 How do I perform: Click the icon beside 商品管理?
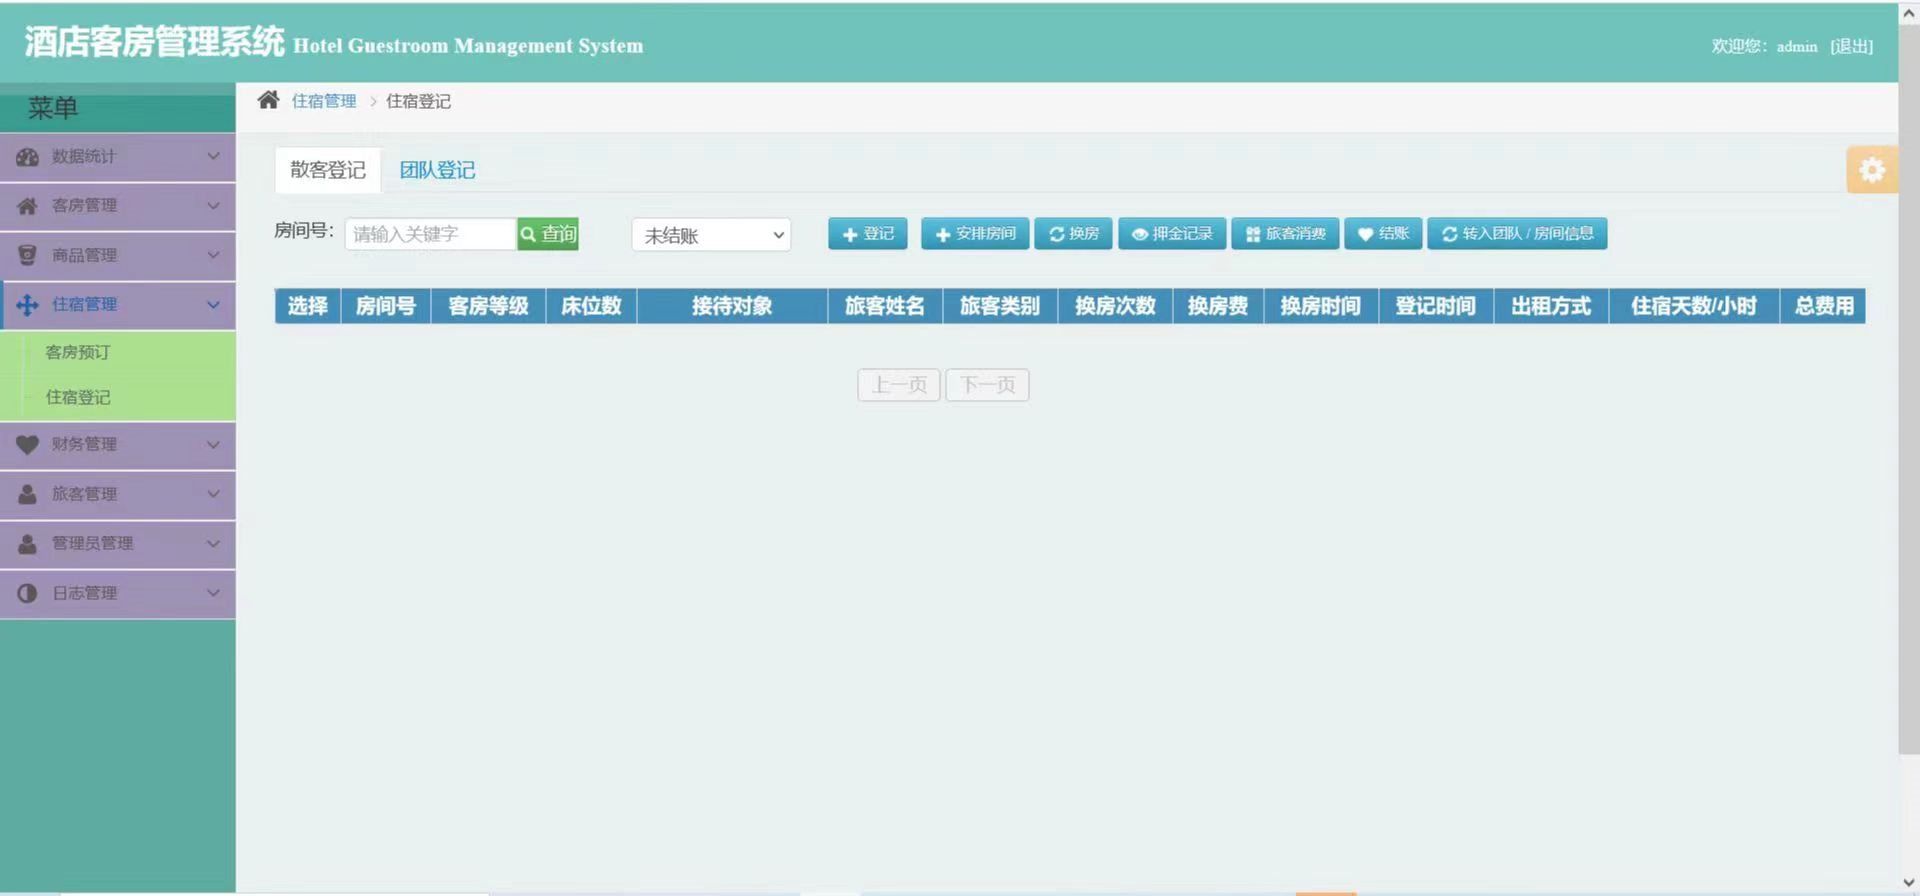(27, 255)
